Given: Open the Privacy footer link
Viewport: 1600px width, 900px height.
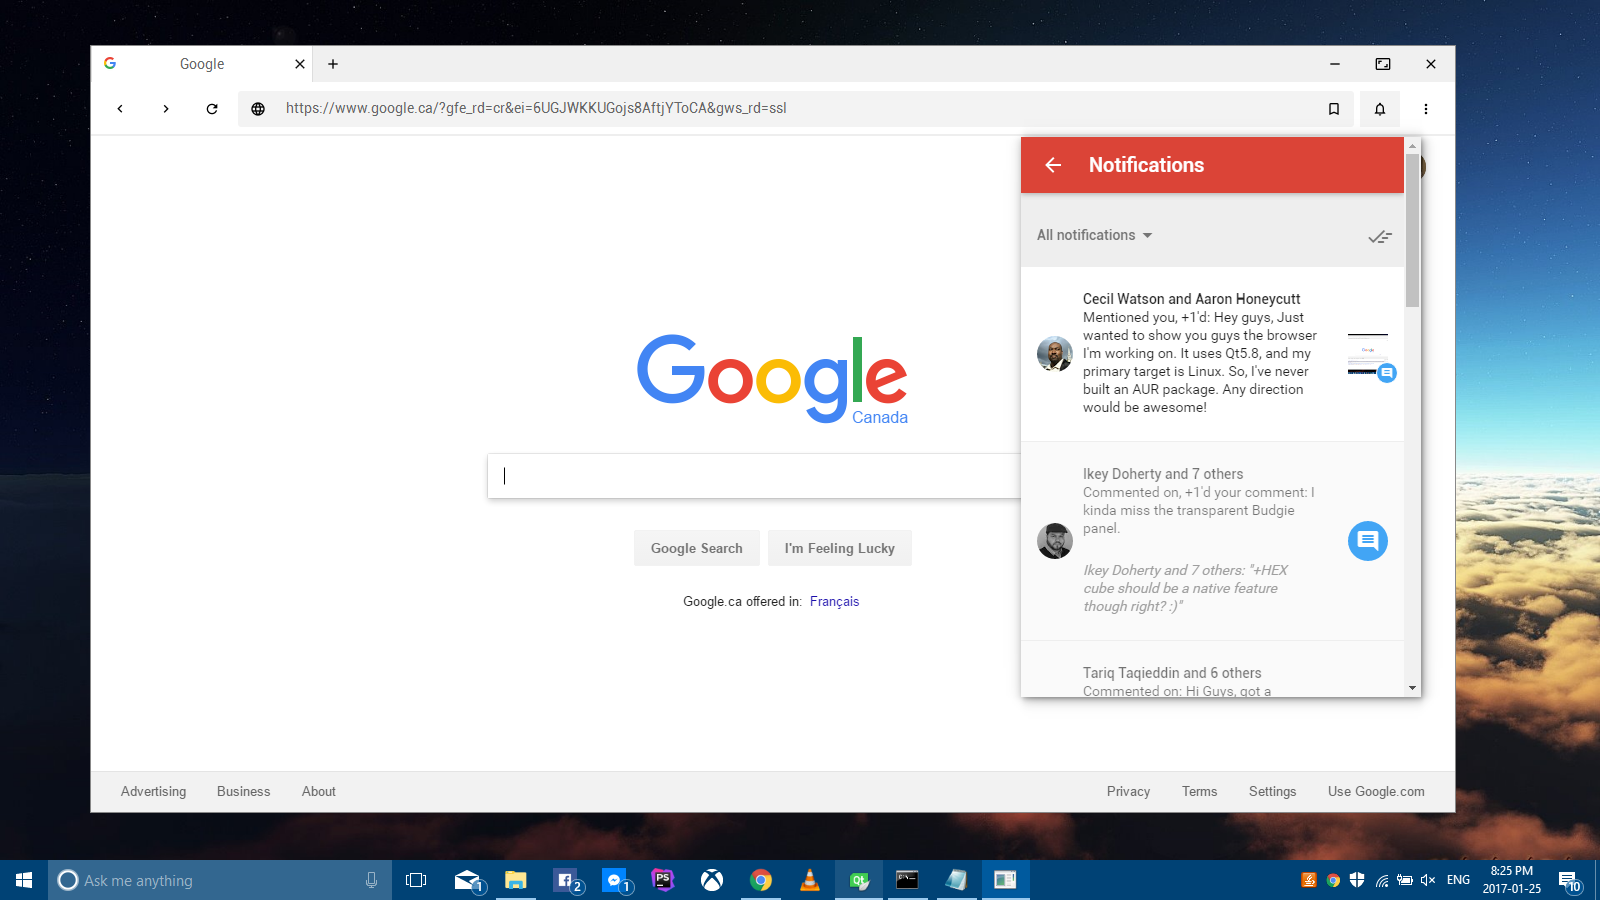Looking at the screenshot, I should coord(1128,791).
